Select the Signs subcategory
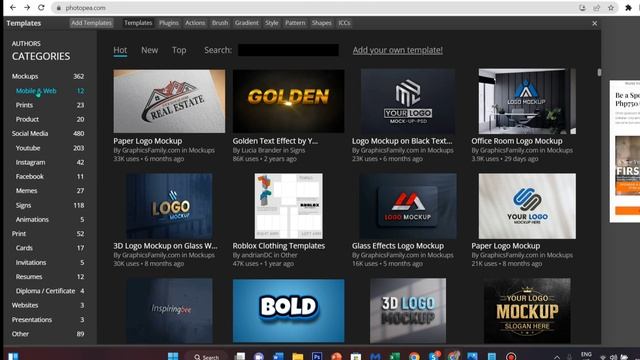This screenshot has width=640, height=360. click(49, 205)
